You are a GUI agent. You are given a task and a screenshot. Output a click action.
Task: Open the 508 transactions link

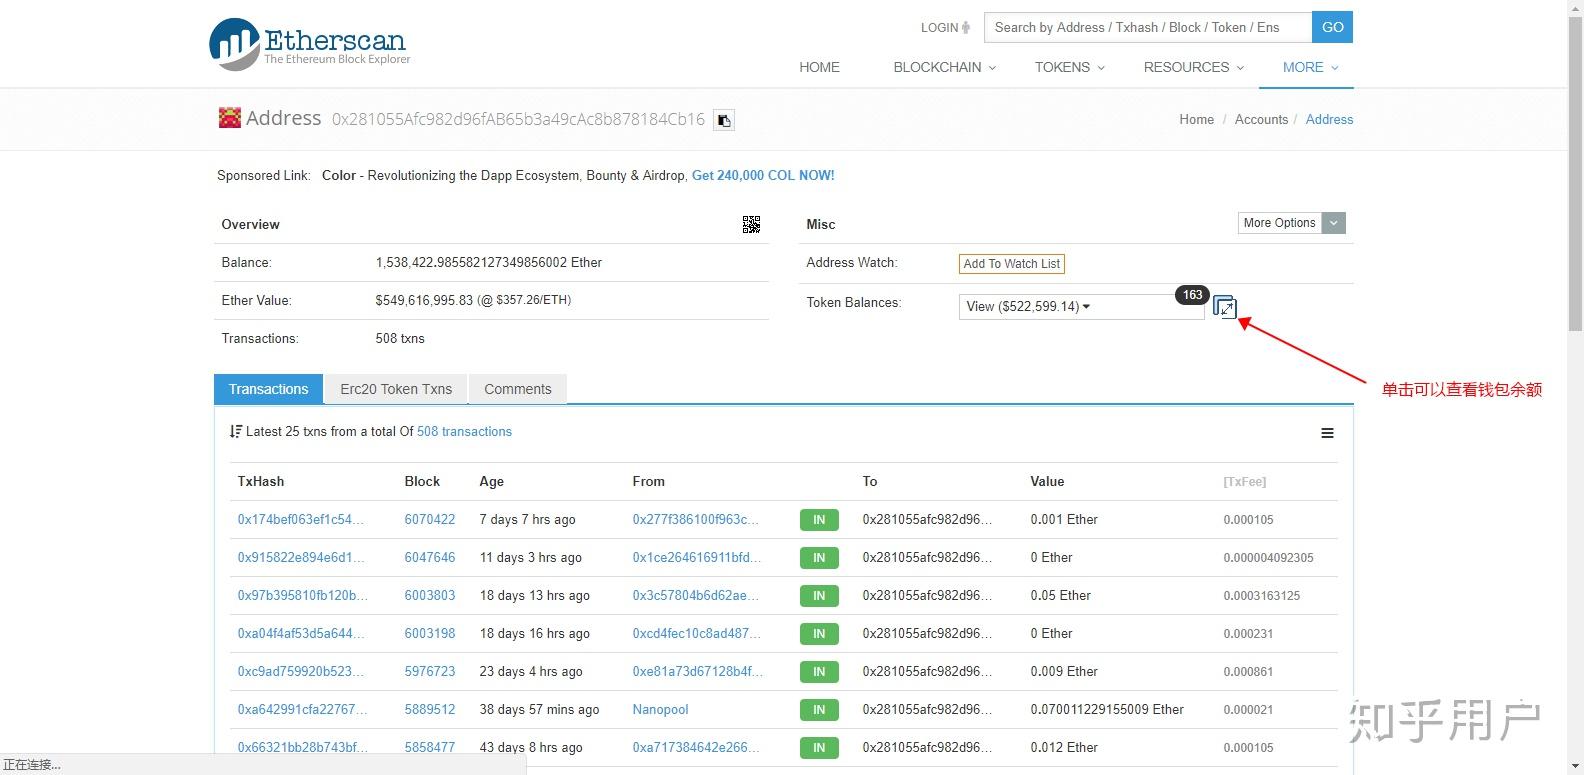coord(464,432)
